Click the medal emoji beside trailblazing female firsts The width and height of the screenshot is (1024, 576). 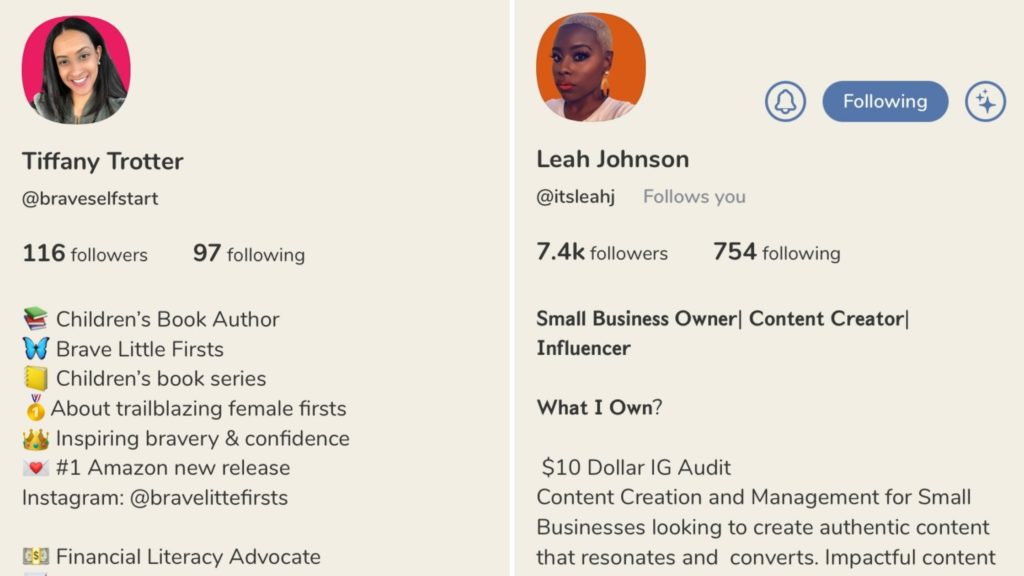pos(35,408)
